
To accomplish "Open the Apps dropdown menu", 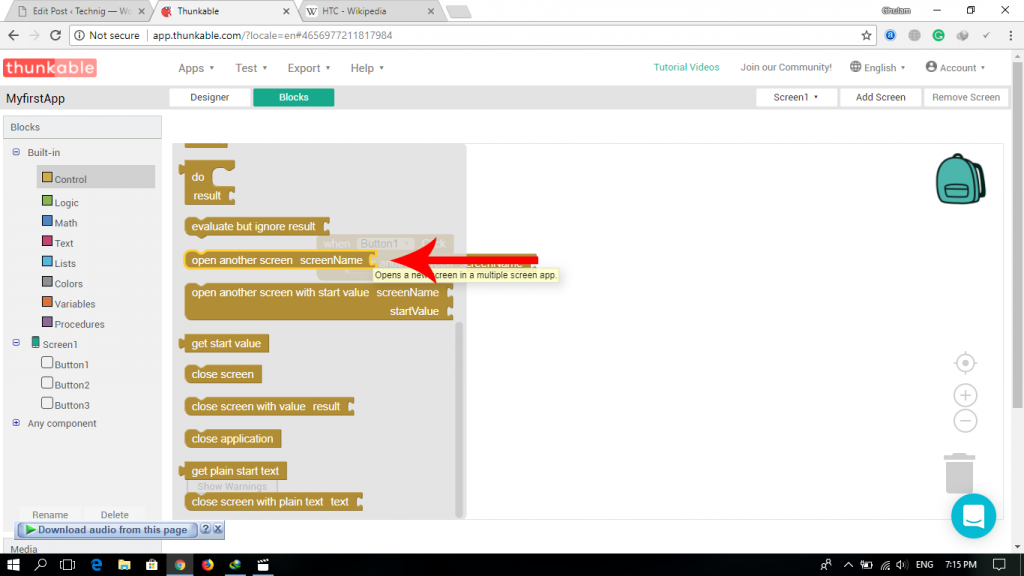I will (196, 68).
